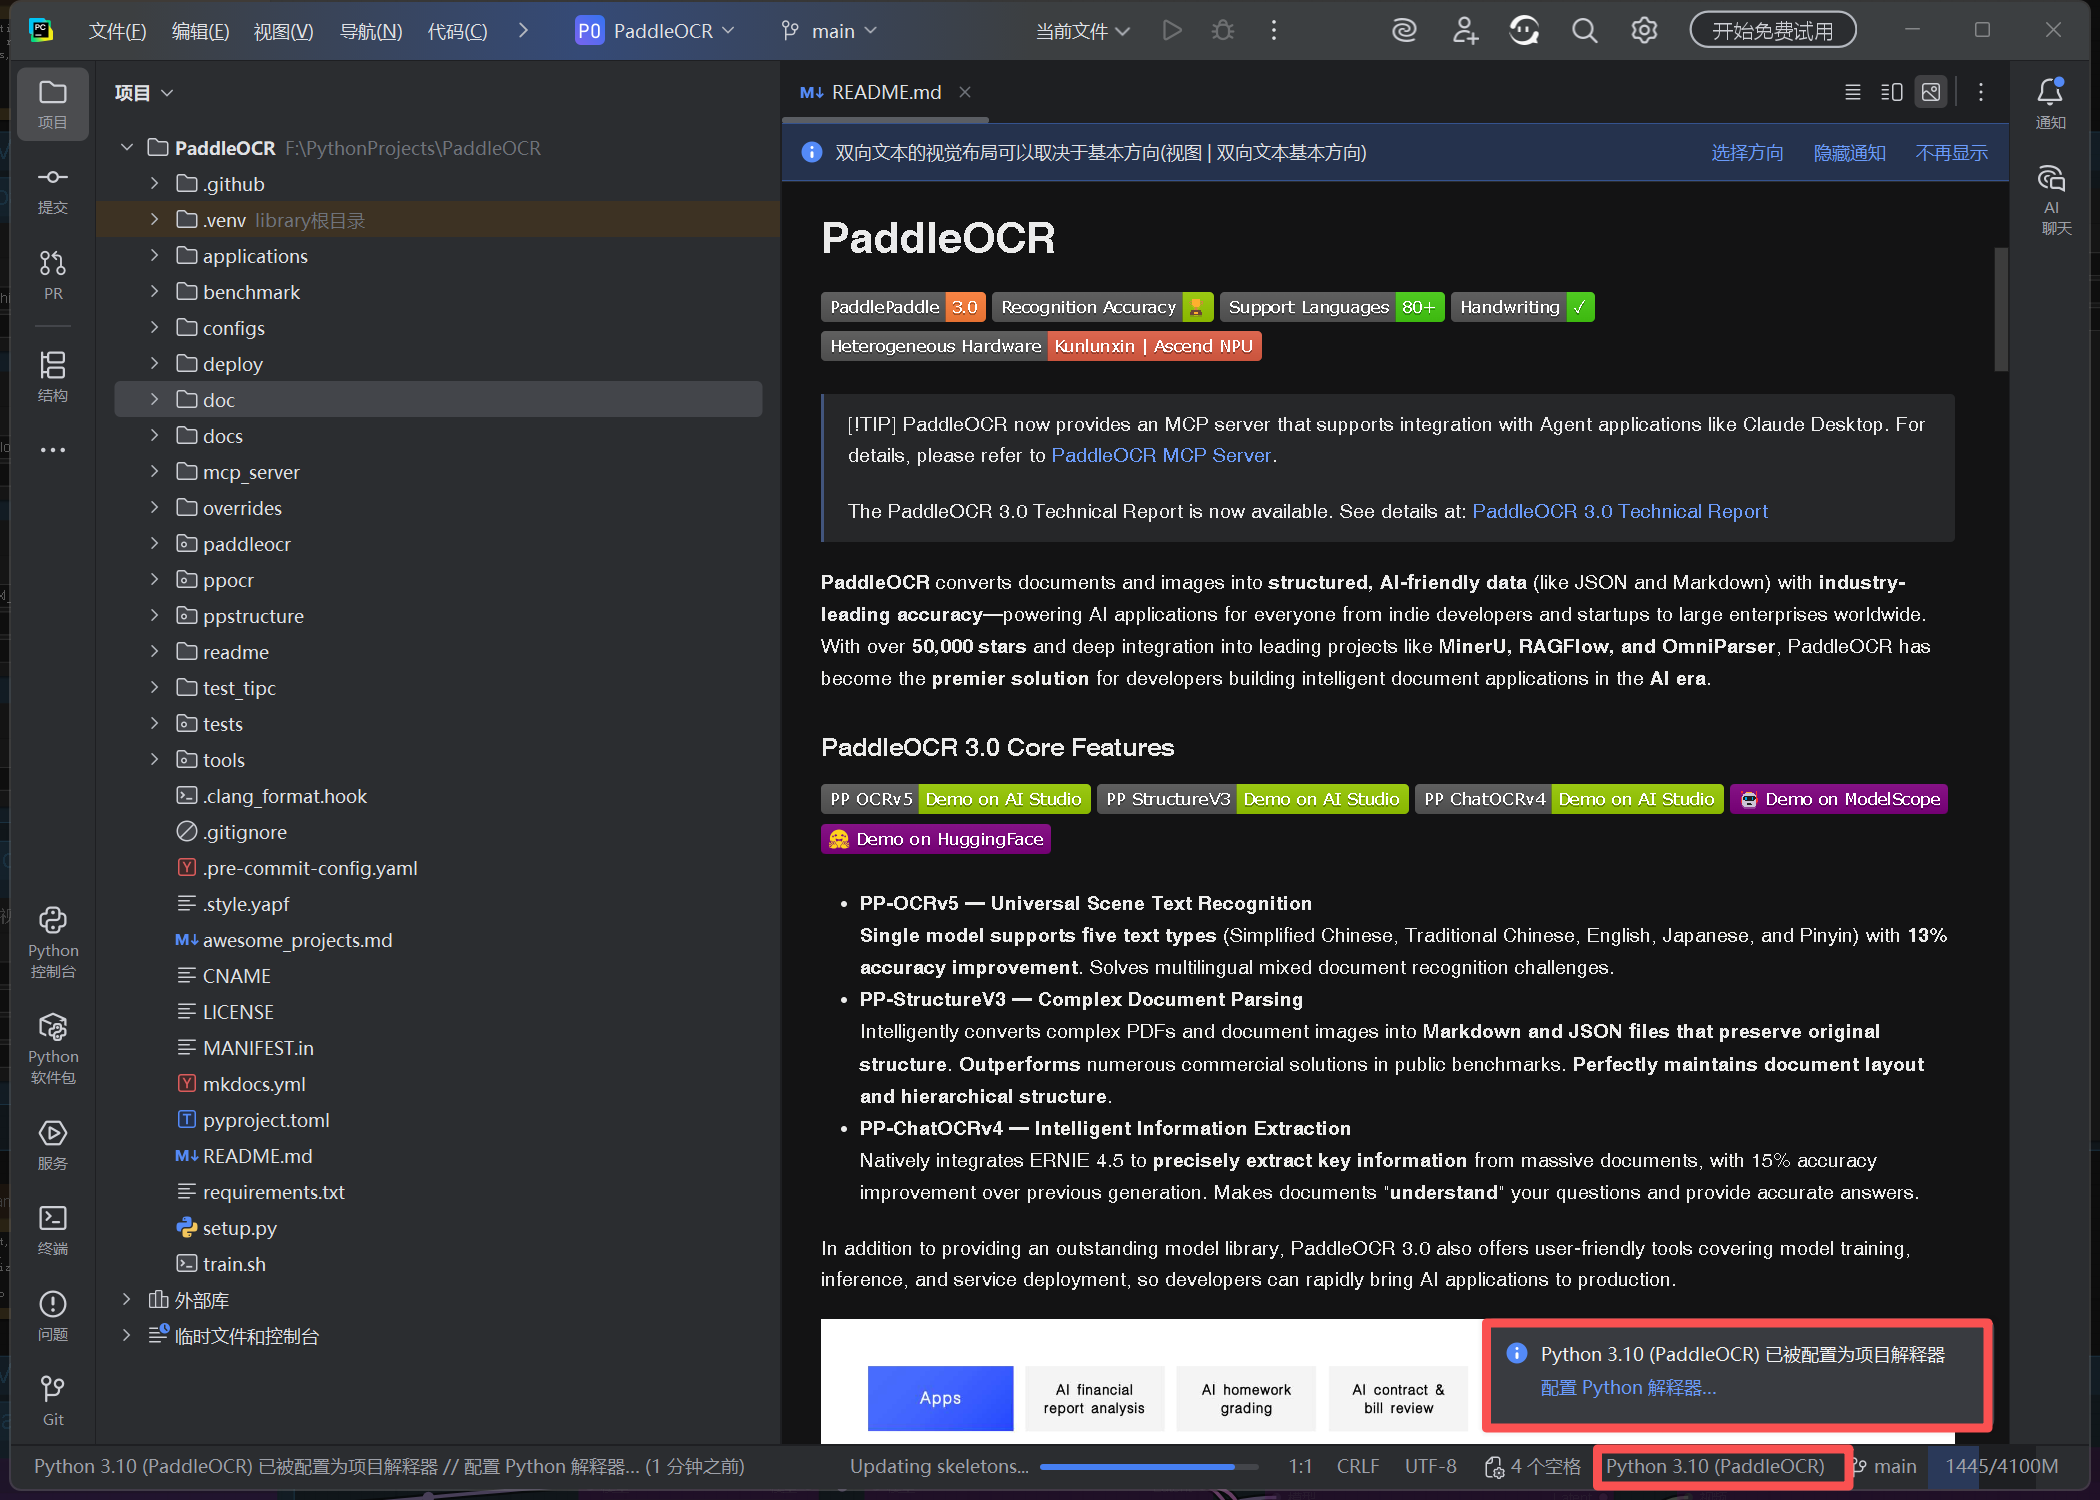The image size is (2100, 1500).
Task: Open the Commit tool window
Action: 52,190
